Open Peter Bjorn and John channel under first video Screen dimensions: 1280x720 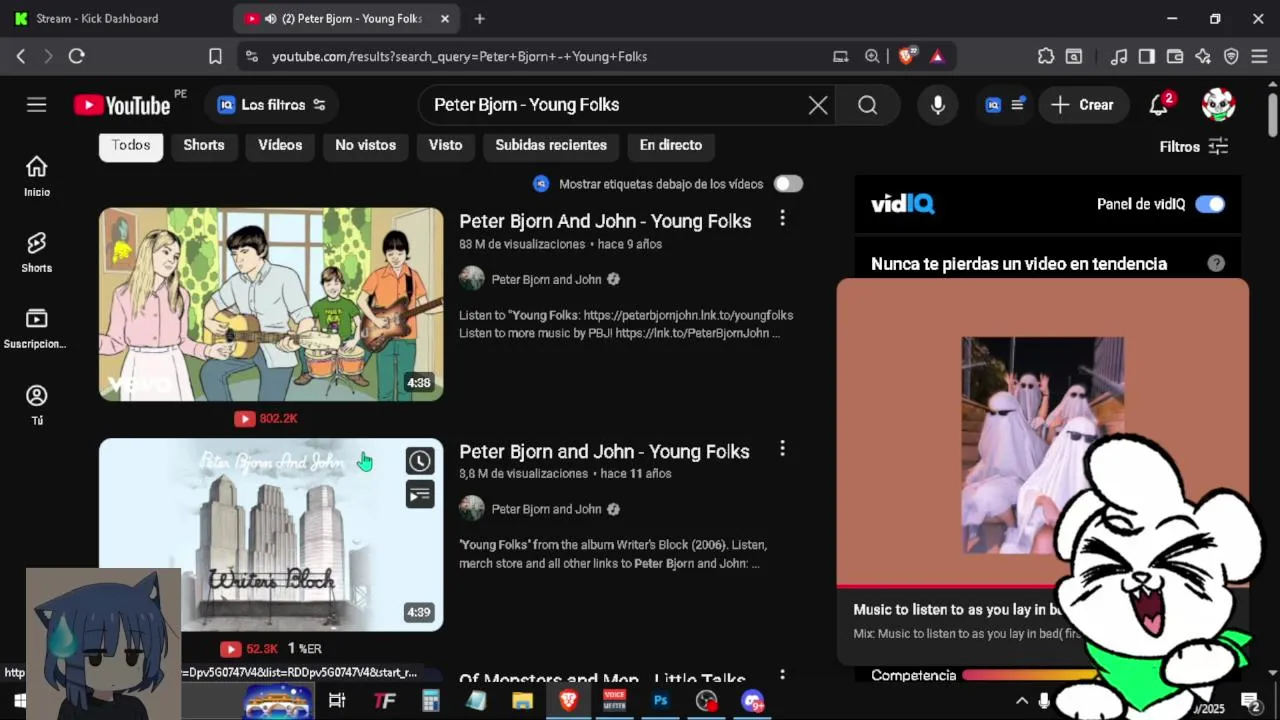[x=546, y=279]
